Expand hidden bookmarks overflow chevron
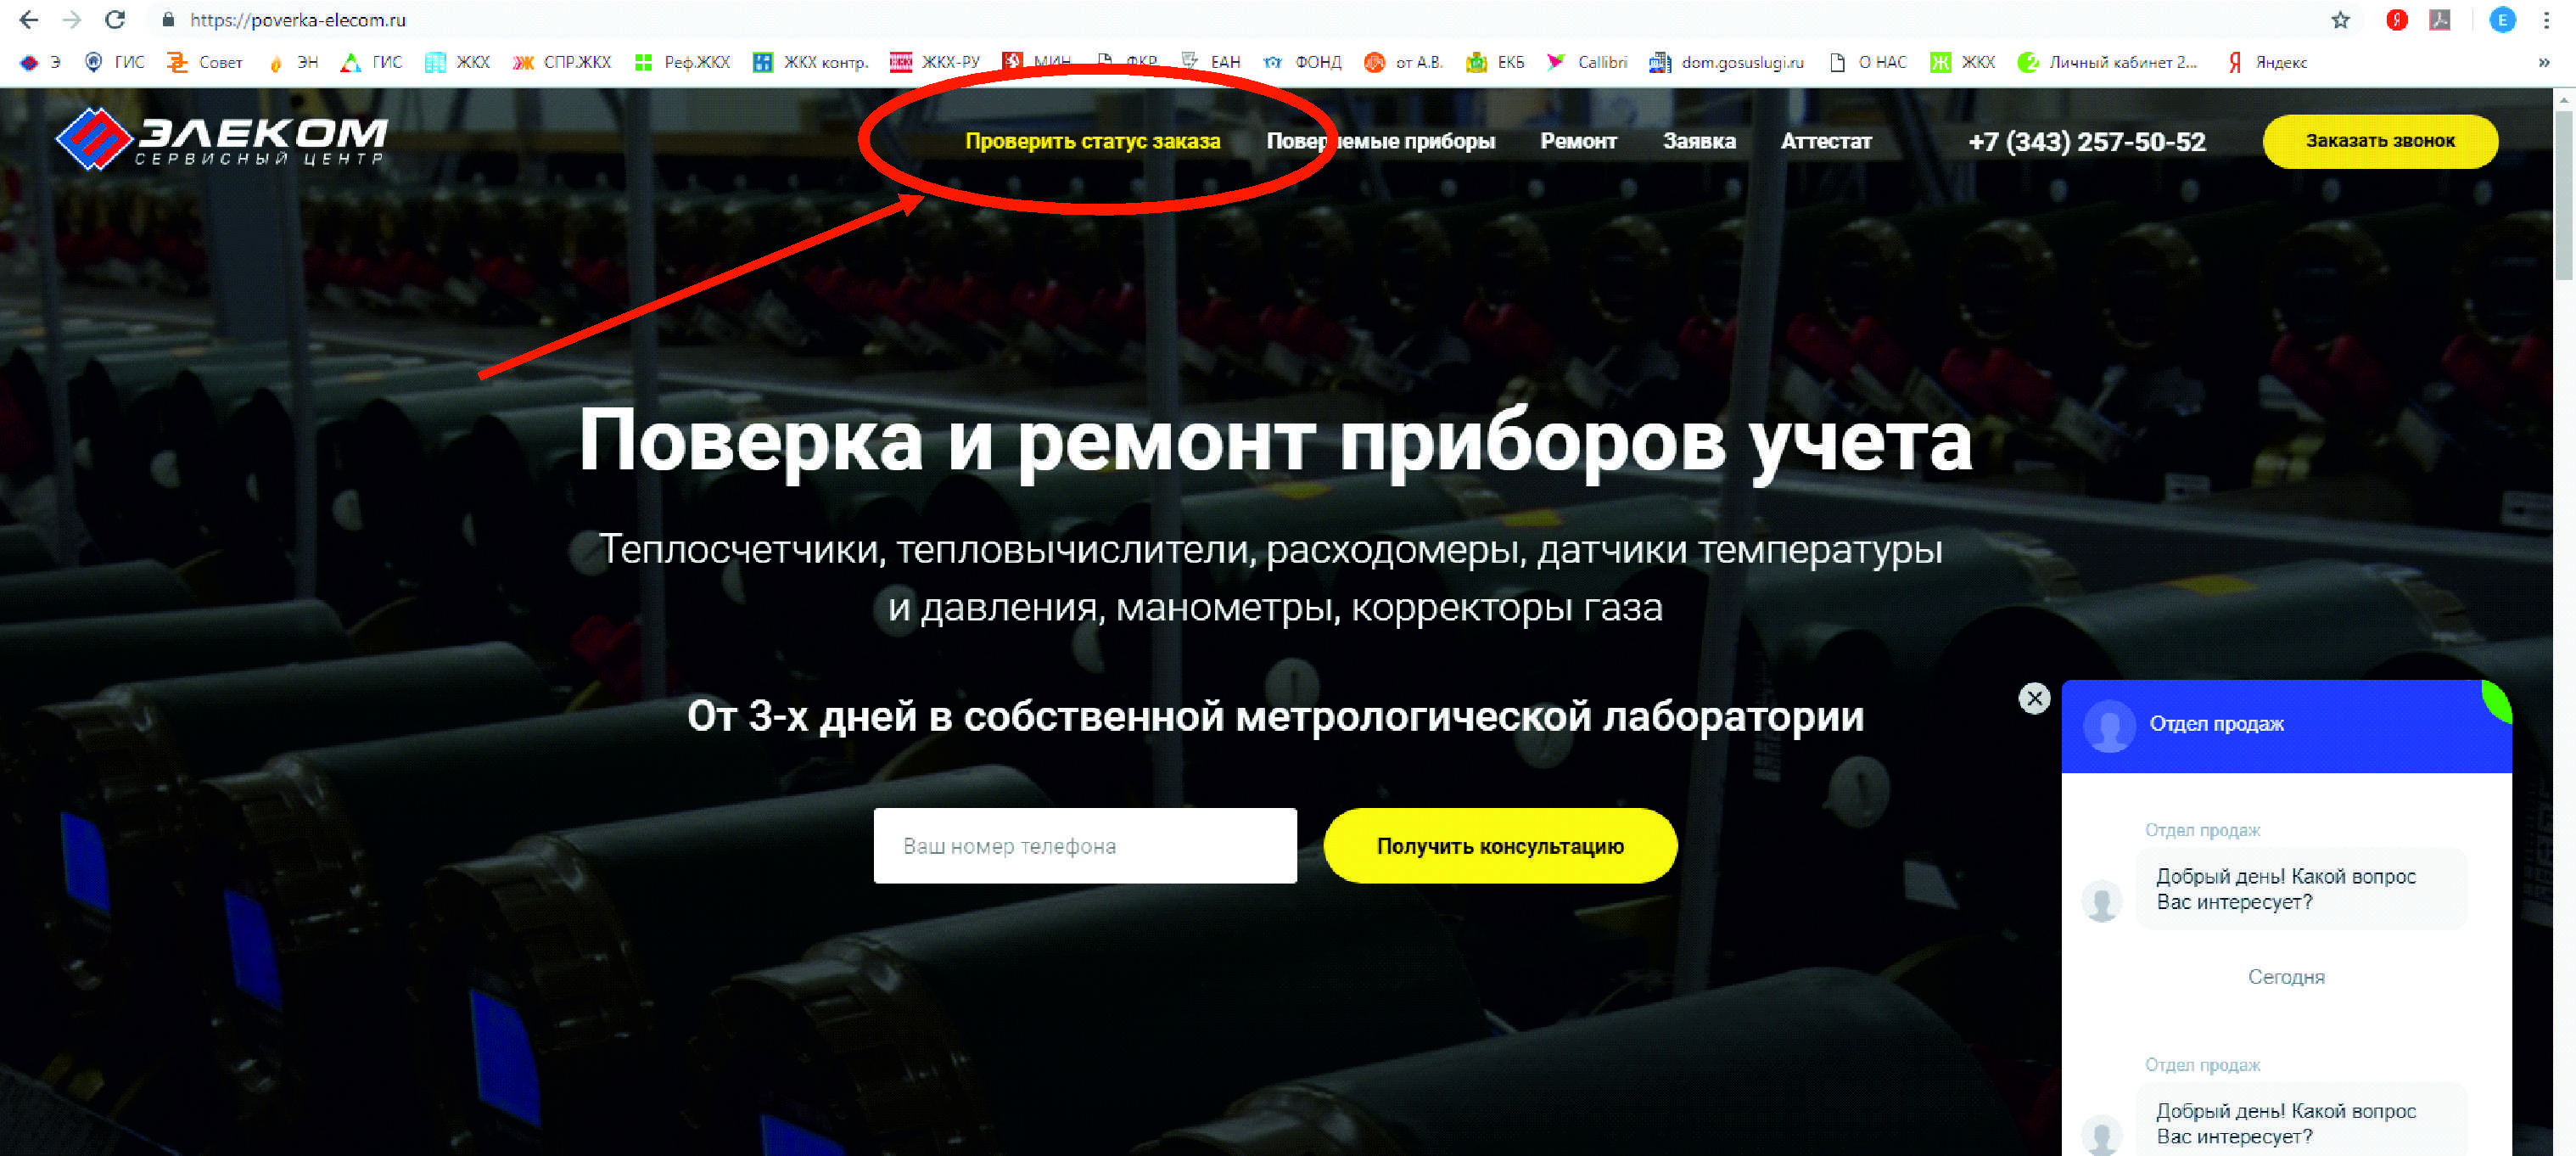 click(x=2543, y=62)
